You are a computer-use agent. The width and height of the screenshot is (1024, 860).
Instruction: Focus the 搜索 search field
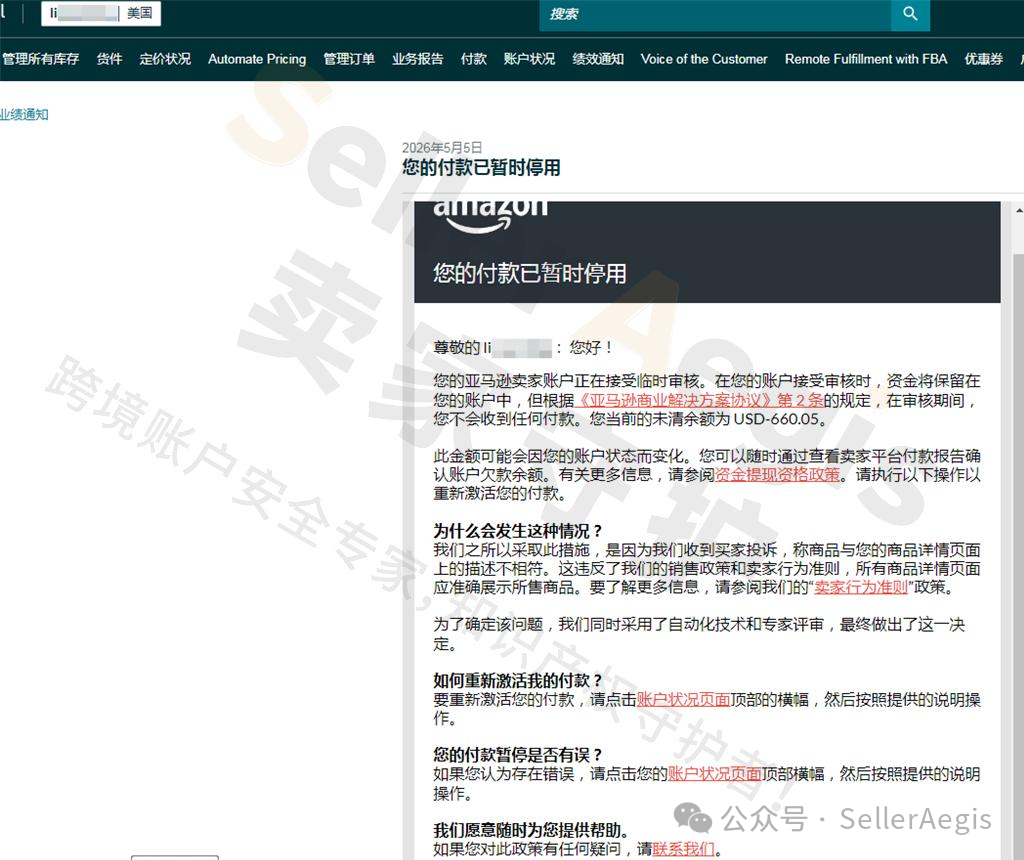(x=715, y=14)
